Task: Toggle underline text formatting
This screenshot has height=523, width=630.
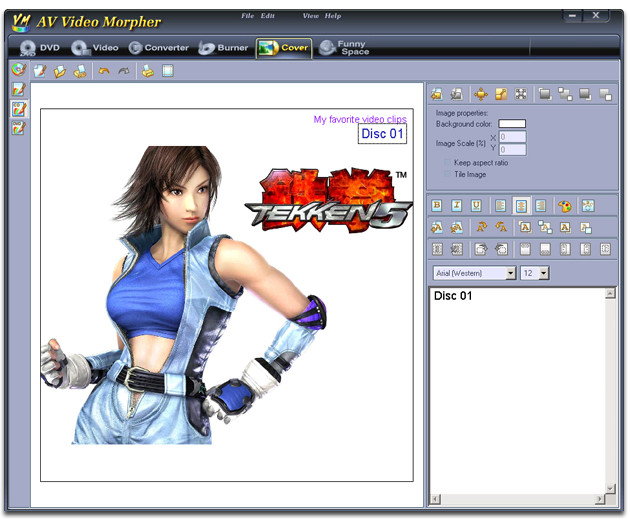Action: point(477,206)
